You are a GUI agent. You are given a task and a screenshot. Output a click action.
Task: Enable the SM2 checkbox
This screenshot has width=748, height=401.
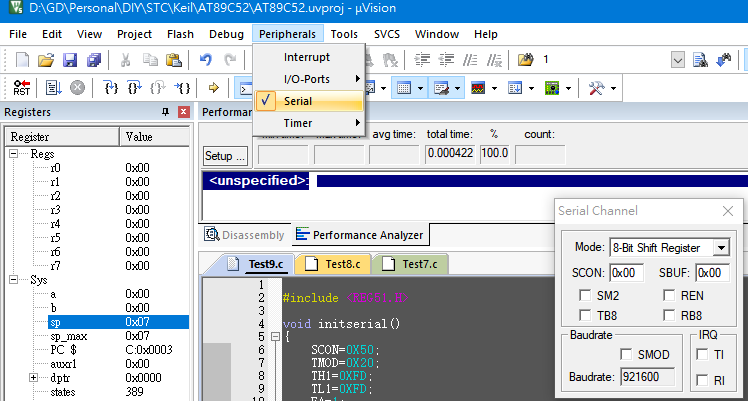coord(584,296)
